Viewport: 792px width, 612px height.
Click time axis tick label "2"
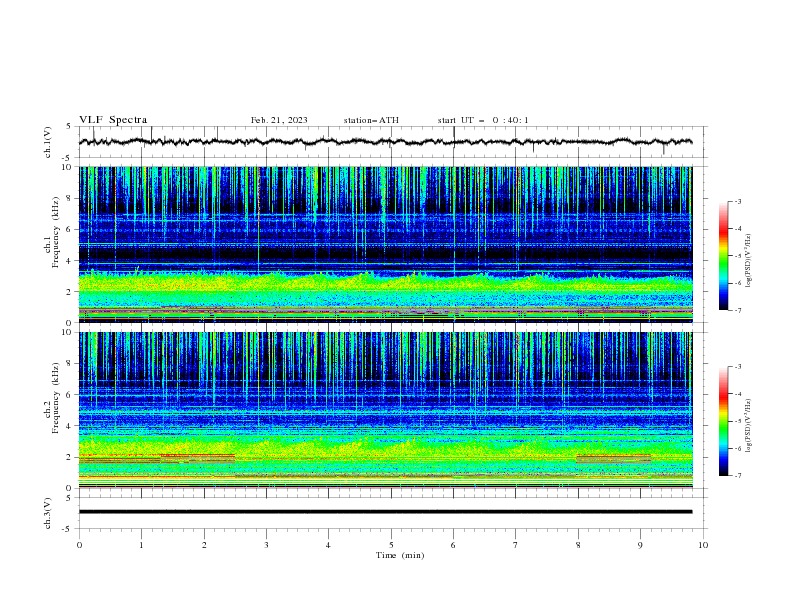click(204, 545)
